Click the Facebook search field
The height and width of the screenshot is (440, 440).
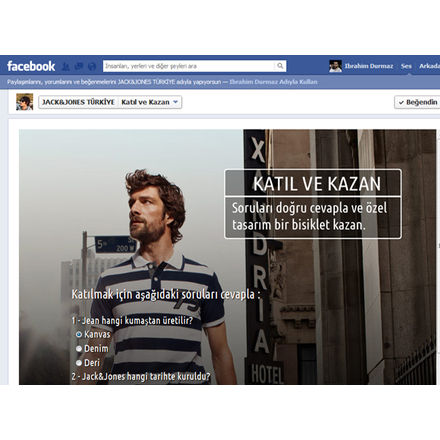tap(194, 66)
